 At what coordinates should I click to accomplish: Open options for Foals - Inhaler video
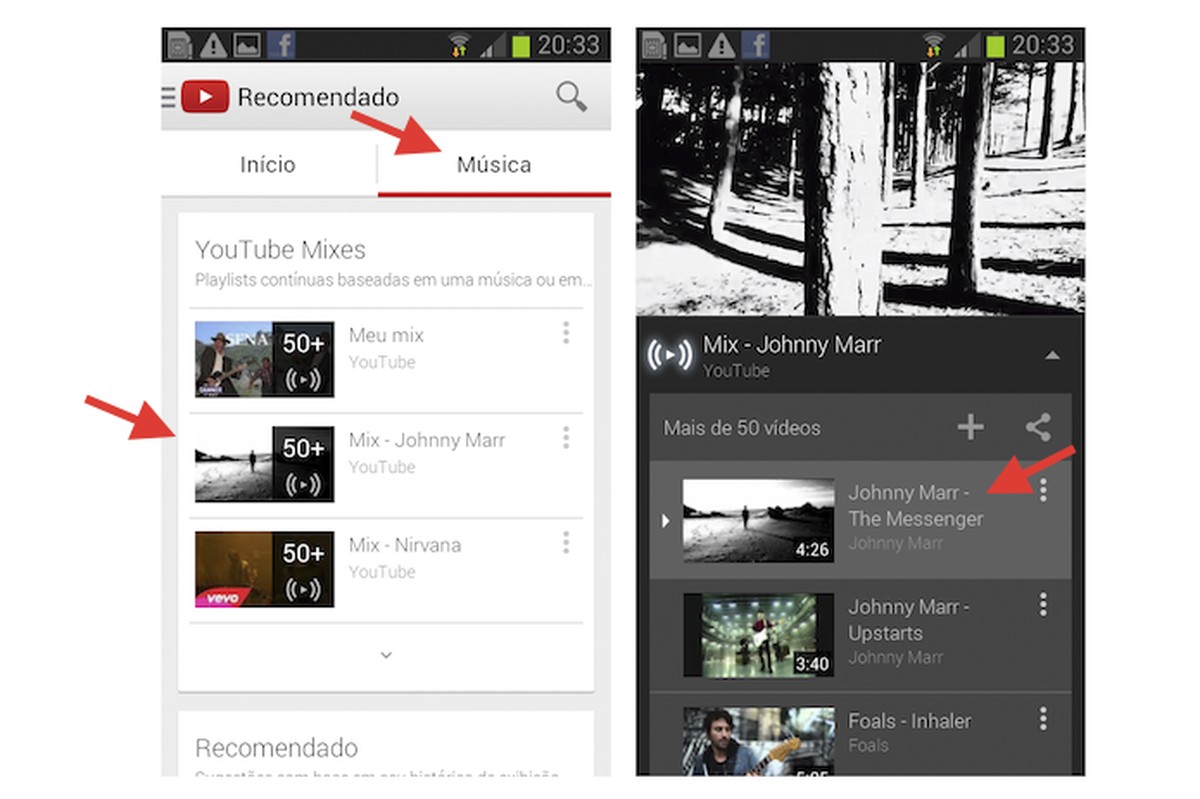coord(1043,720)
